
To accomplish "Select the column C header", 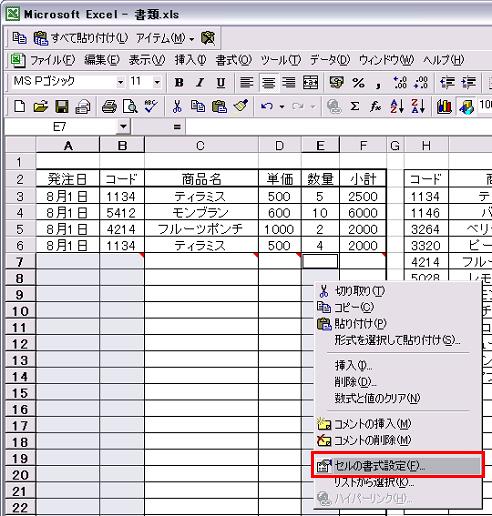I will (x=201, y=145).
